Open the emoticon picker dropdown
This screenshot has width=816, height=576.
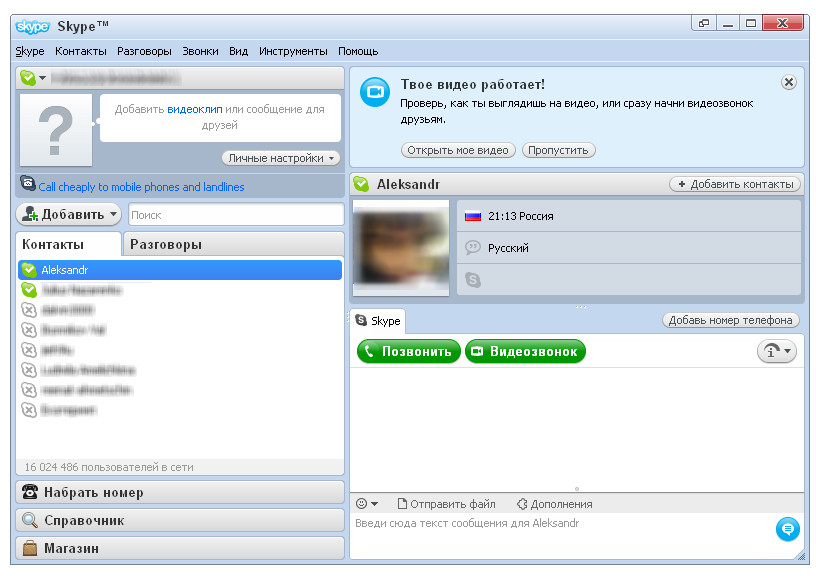tap(367, 504)
